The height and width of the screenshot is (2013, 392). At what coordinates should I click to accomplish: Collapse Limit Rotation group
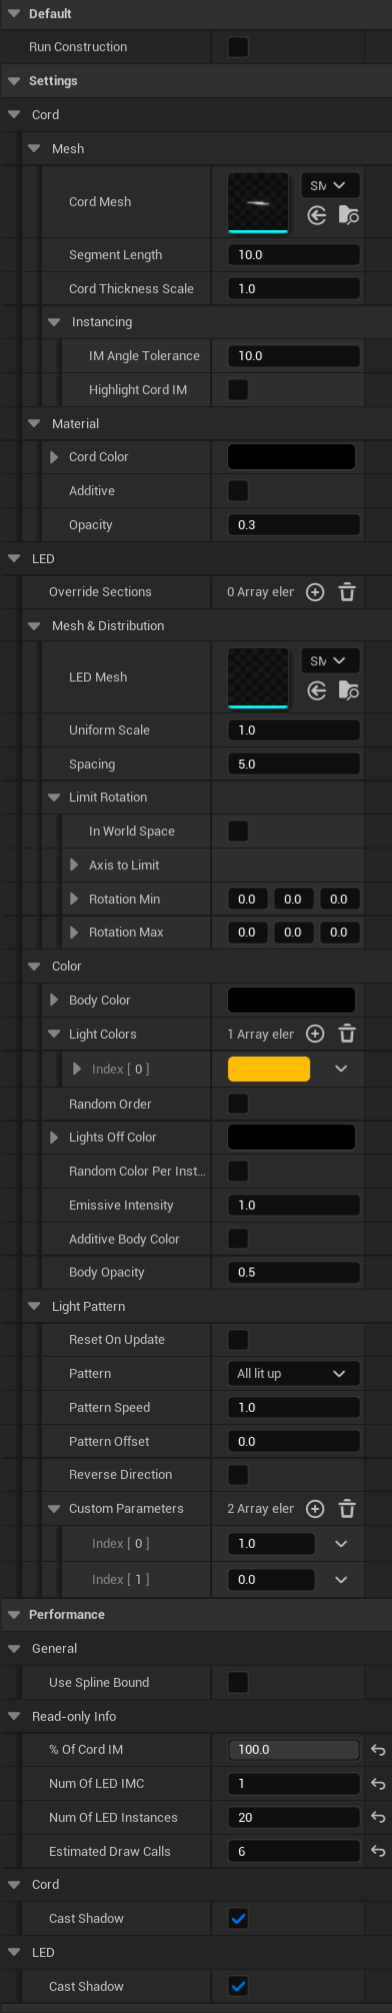click(54, 797)
